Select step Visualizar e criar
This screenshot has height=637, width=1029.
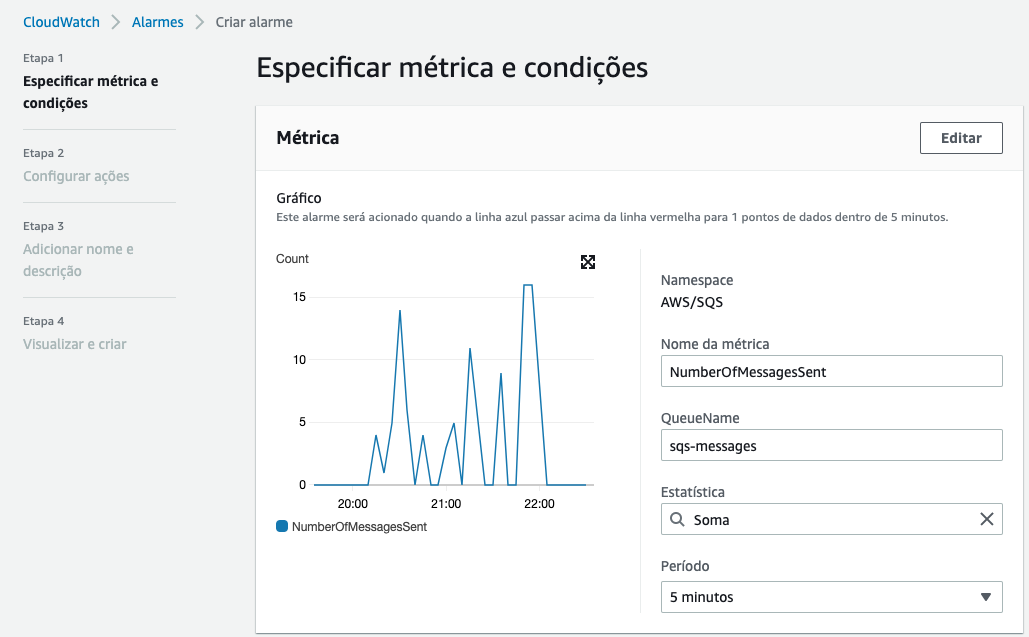[75, 344]
